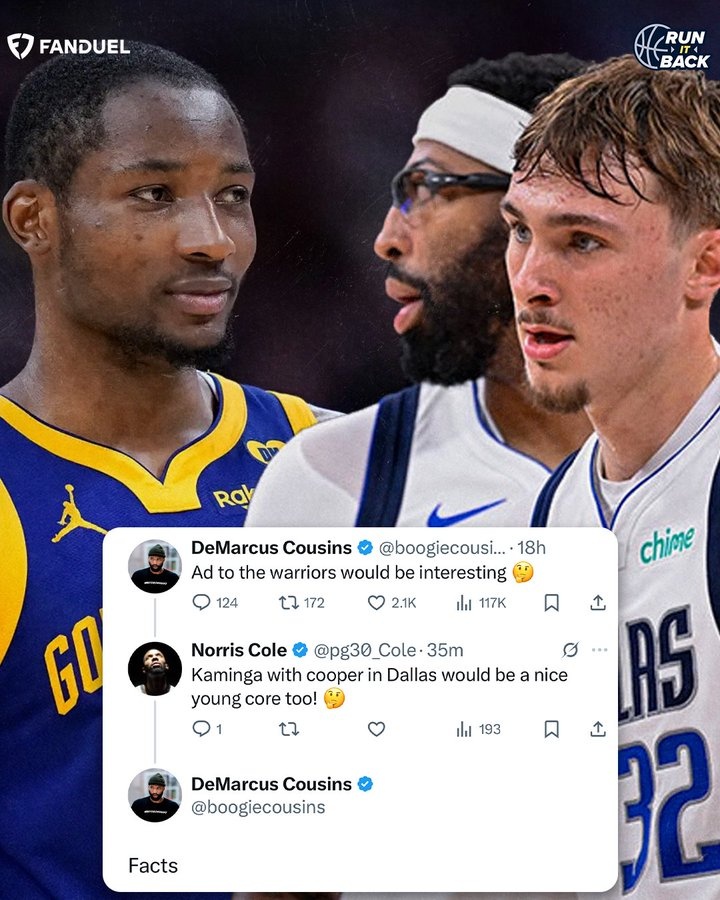This screenshot has height=900, width=720.
Task: Reply to Norris Cole's tweet
Action: pos(207,728)
